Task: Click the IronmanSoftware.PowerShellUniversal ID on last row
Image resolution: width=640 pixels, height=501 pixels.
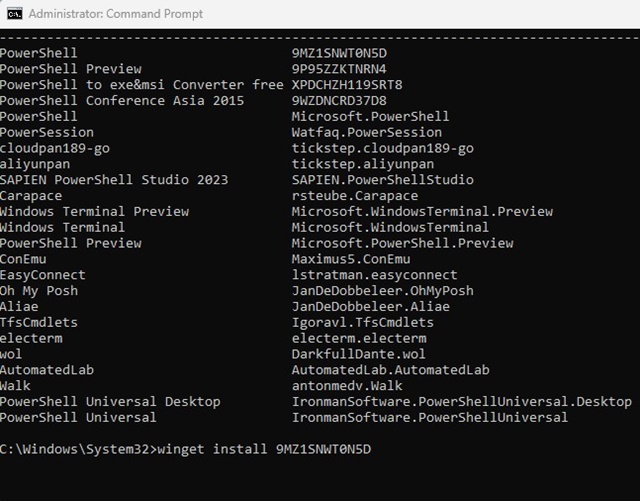Action: (429, 417)
